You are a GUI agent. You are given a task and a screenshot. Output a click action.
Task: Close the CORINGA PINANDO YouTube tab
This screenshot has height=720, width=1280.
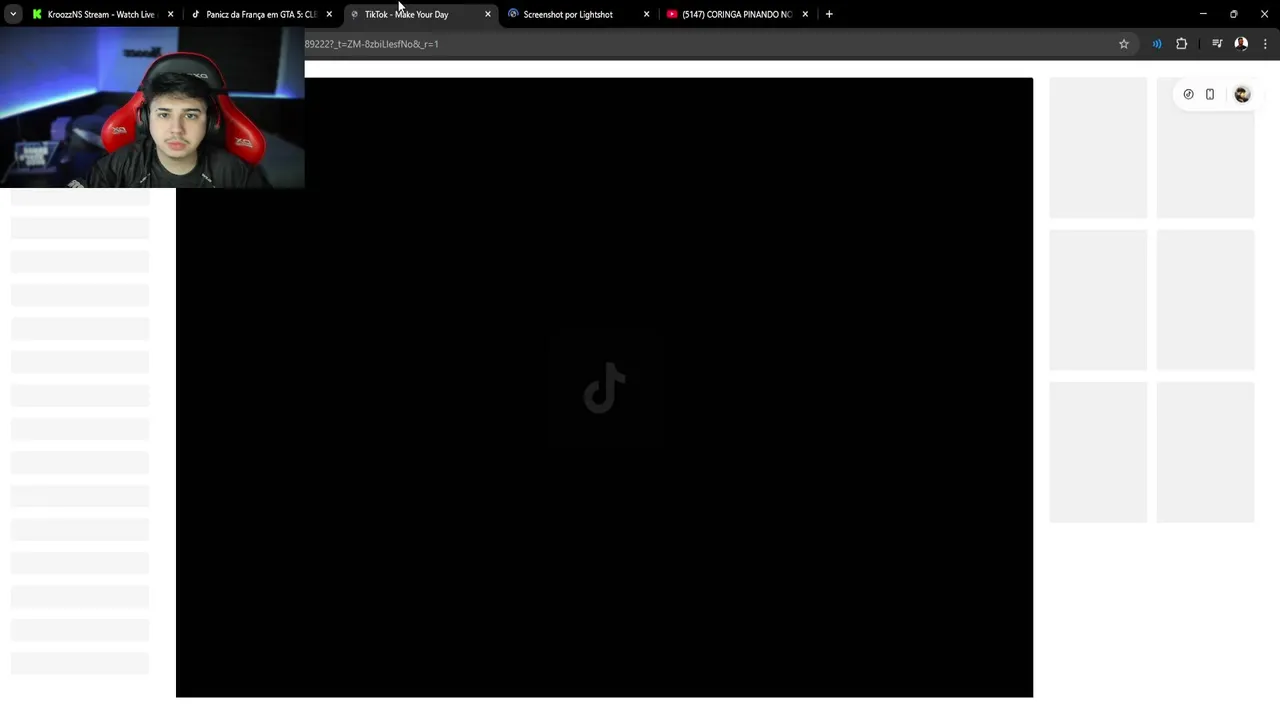point(805,14)
